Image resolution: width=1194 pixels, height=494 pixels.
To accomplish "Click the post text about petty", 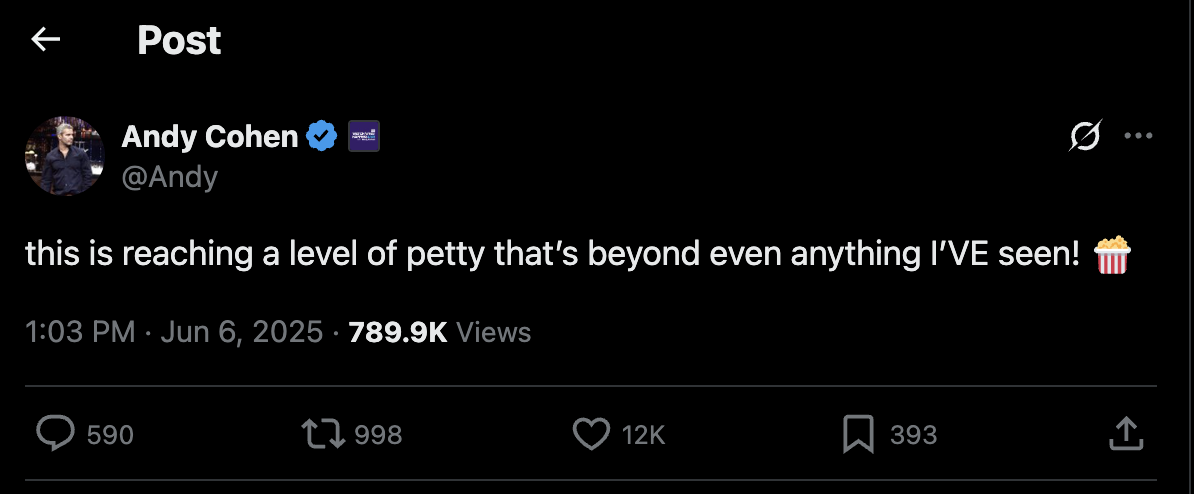I will tap(552, 255).
